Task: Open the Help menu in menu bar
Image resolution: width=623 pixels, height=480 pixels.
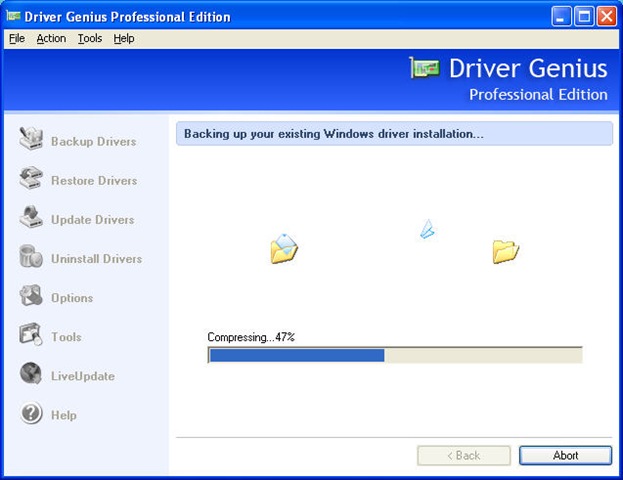Action: tap(124, 39)
